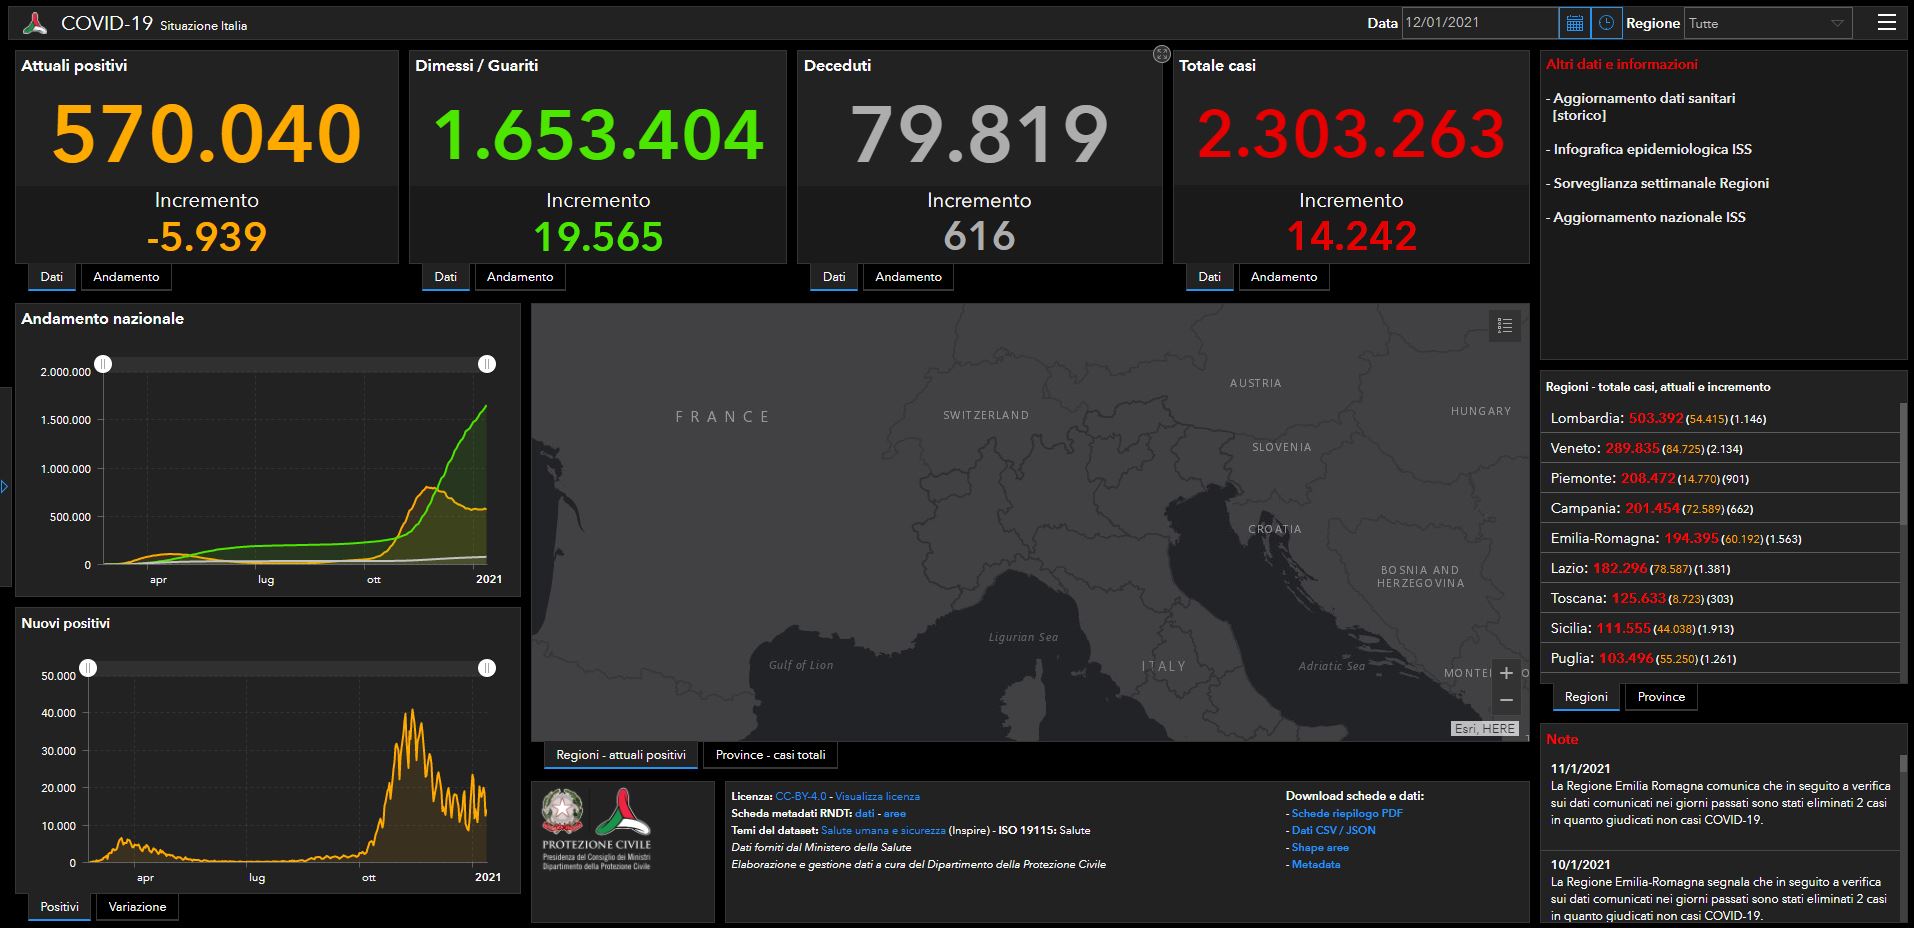This screenshot has width=1914, height=928.
Task: Open the calendar date picker icon
Action: pyautogui.click(x=1574, y=23)
